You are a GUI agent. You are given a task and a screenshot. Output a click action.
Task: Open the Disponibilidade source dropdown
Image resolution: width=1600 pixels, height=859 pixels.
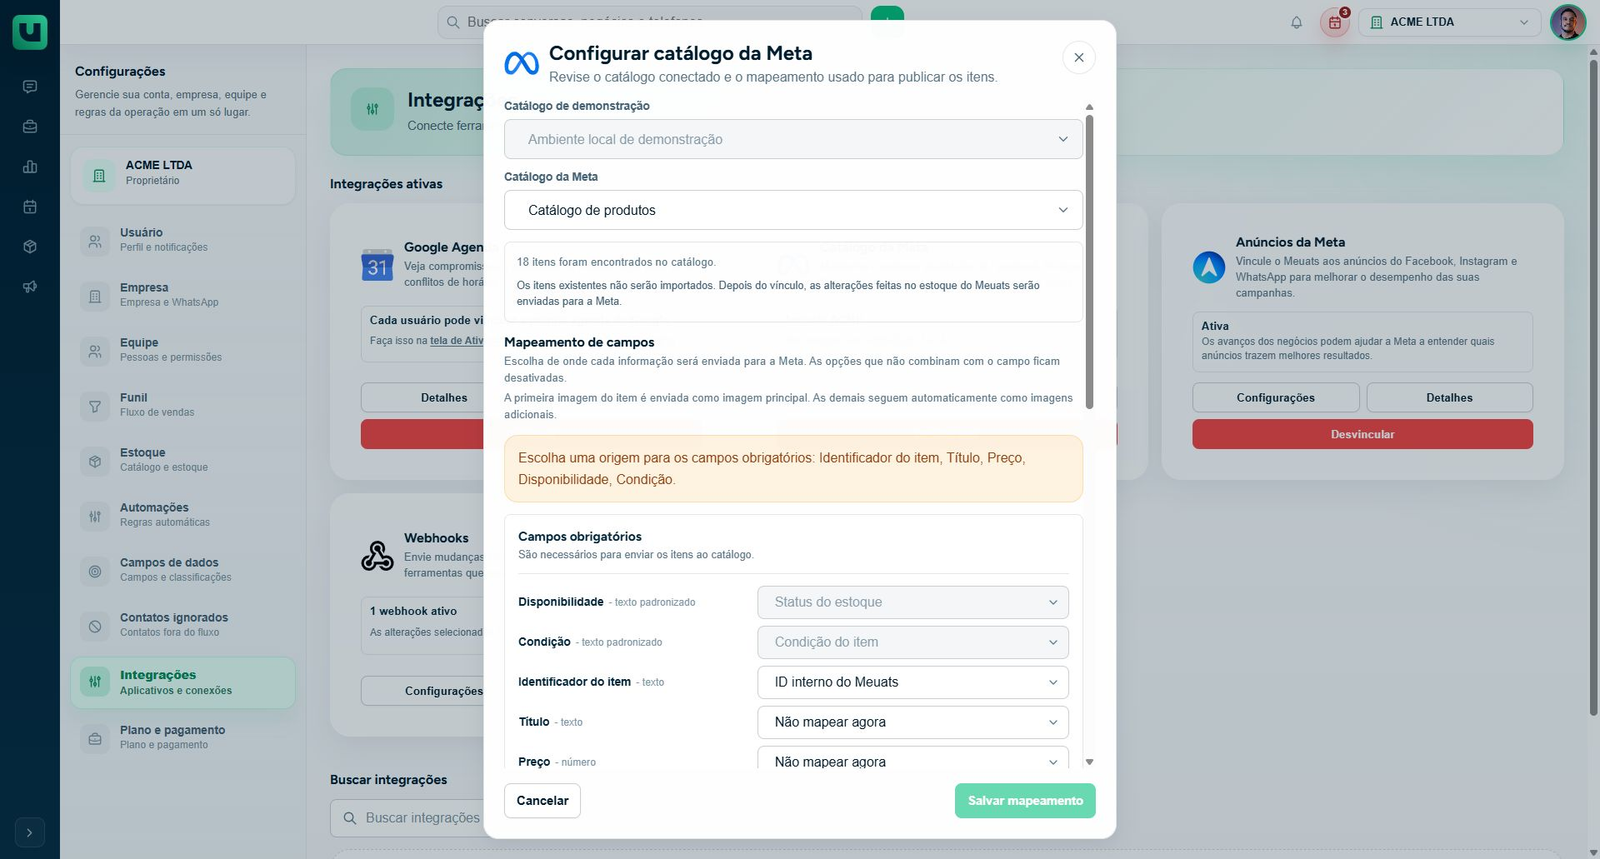tap(913, 602)
